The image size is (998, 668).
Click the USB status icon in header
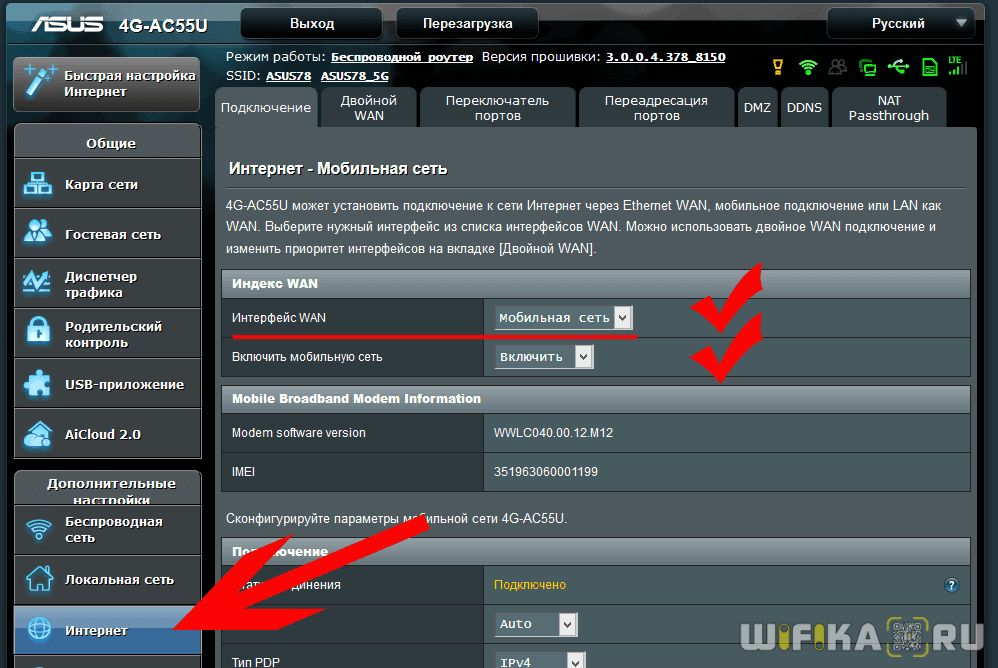[x=898, y=67]
